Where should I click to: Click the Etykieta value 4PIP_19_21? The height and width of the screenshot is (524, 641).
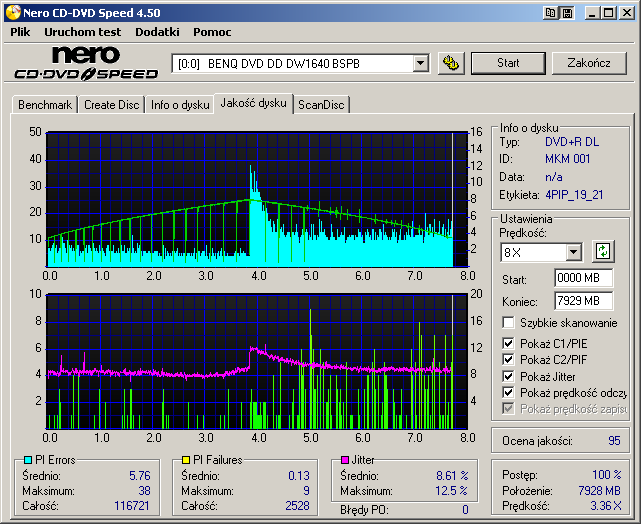click(574, 195)
